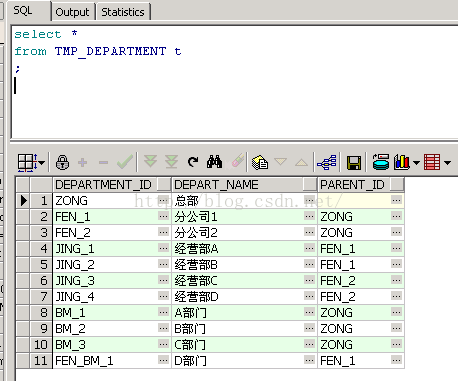Expand the red table report dropdown arrow
The image size is (458, 381).
(447, 163)
